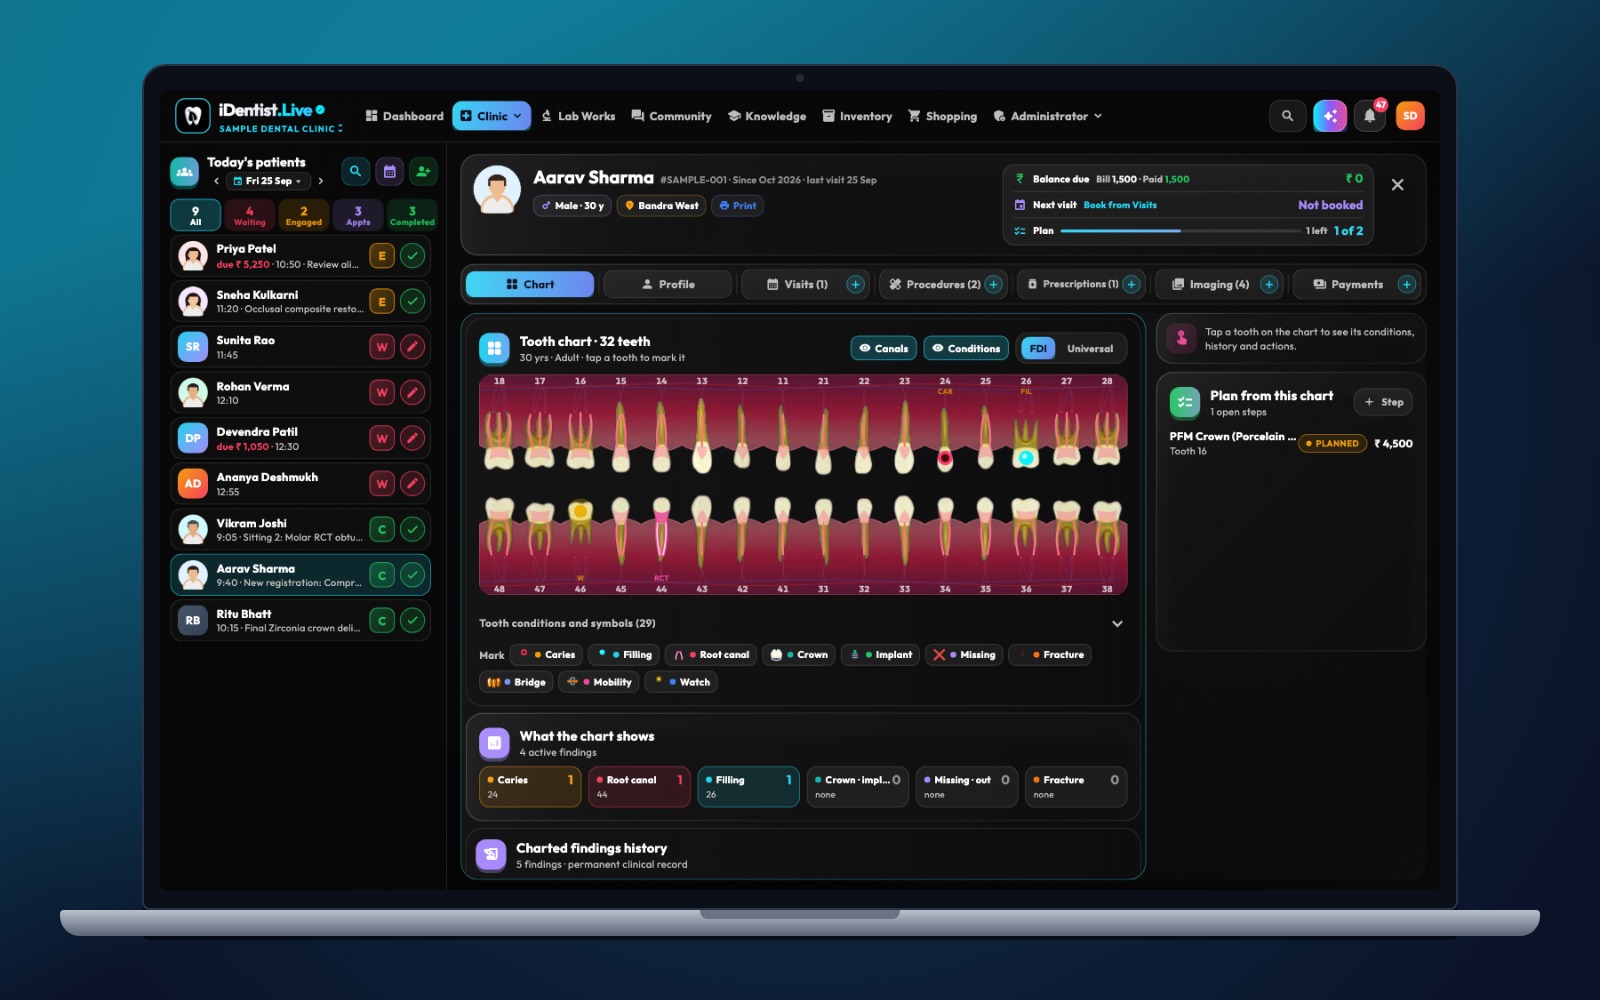Viewport: 1600px width, 1000px height.
Task: Open Rohan Verma patient row
Action: 301,393
